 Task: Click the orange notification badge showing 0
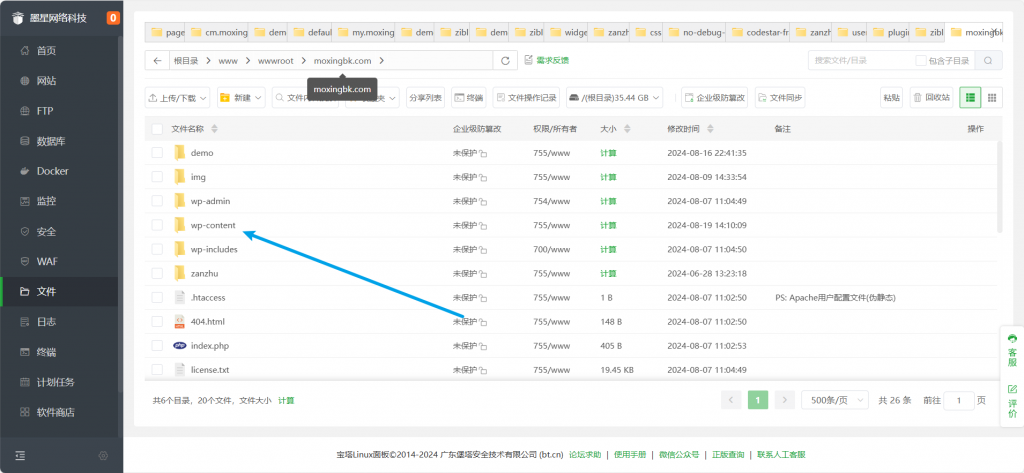coord(113,18)
